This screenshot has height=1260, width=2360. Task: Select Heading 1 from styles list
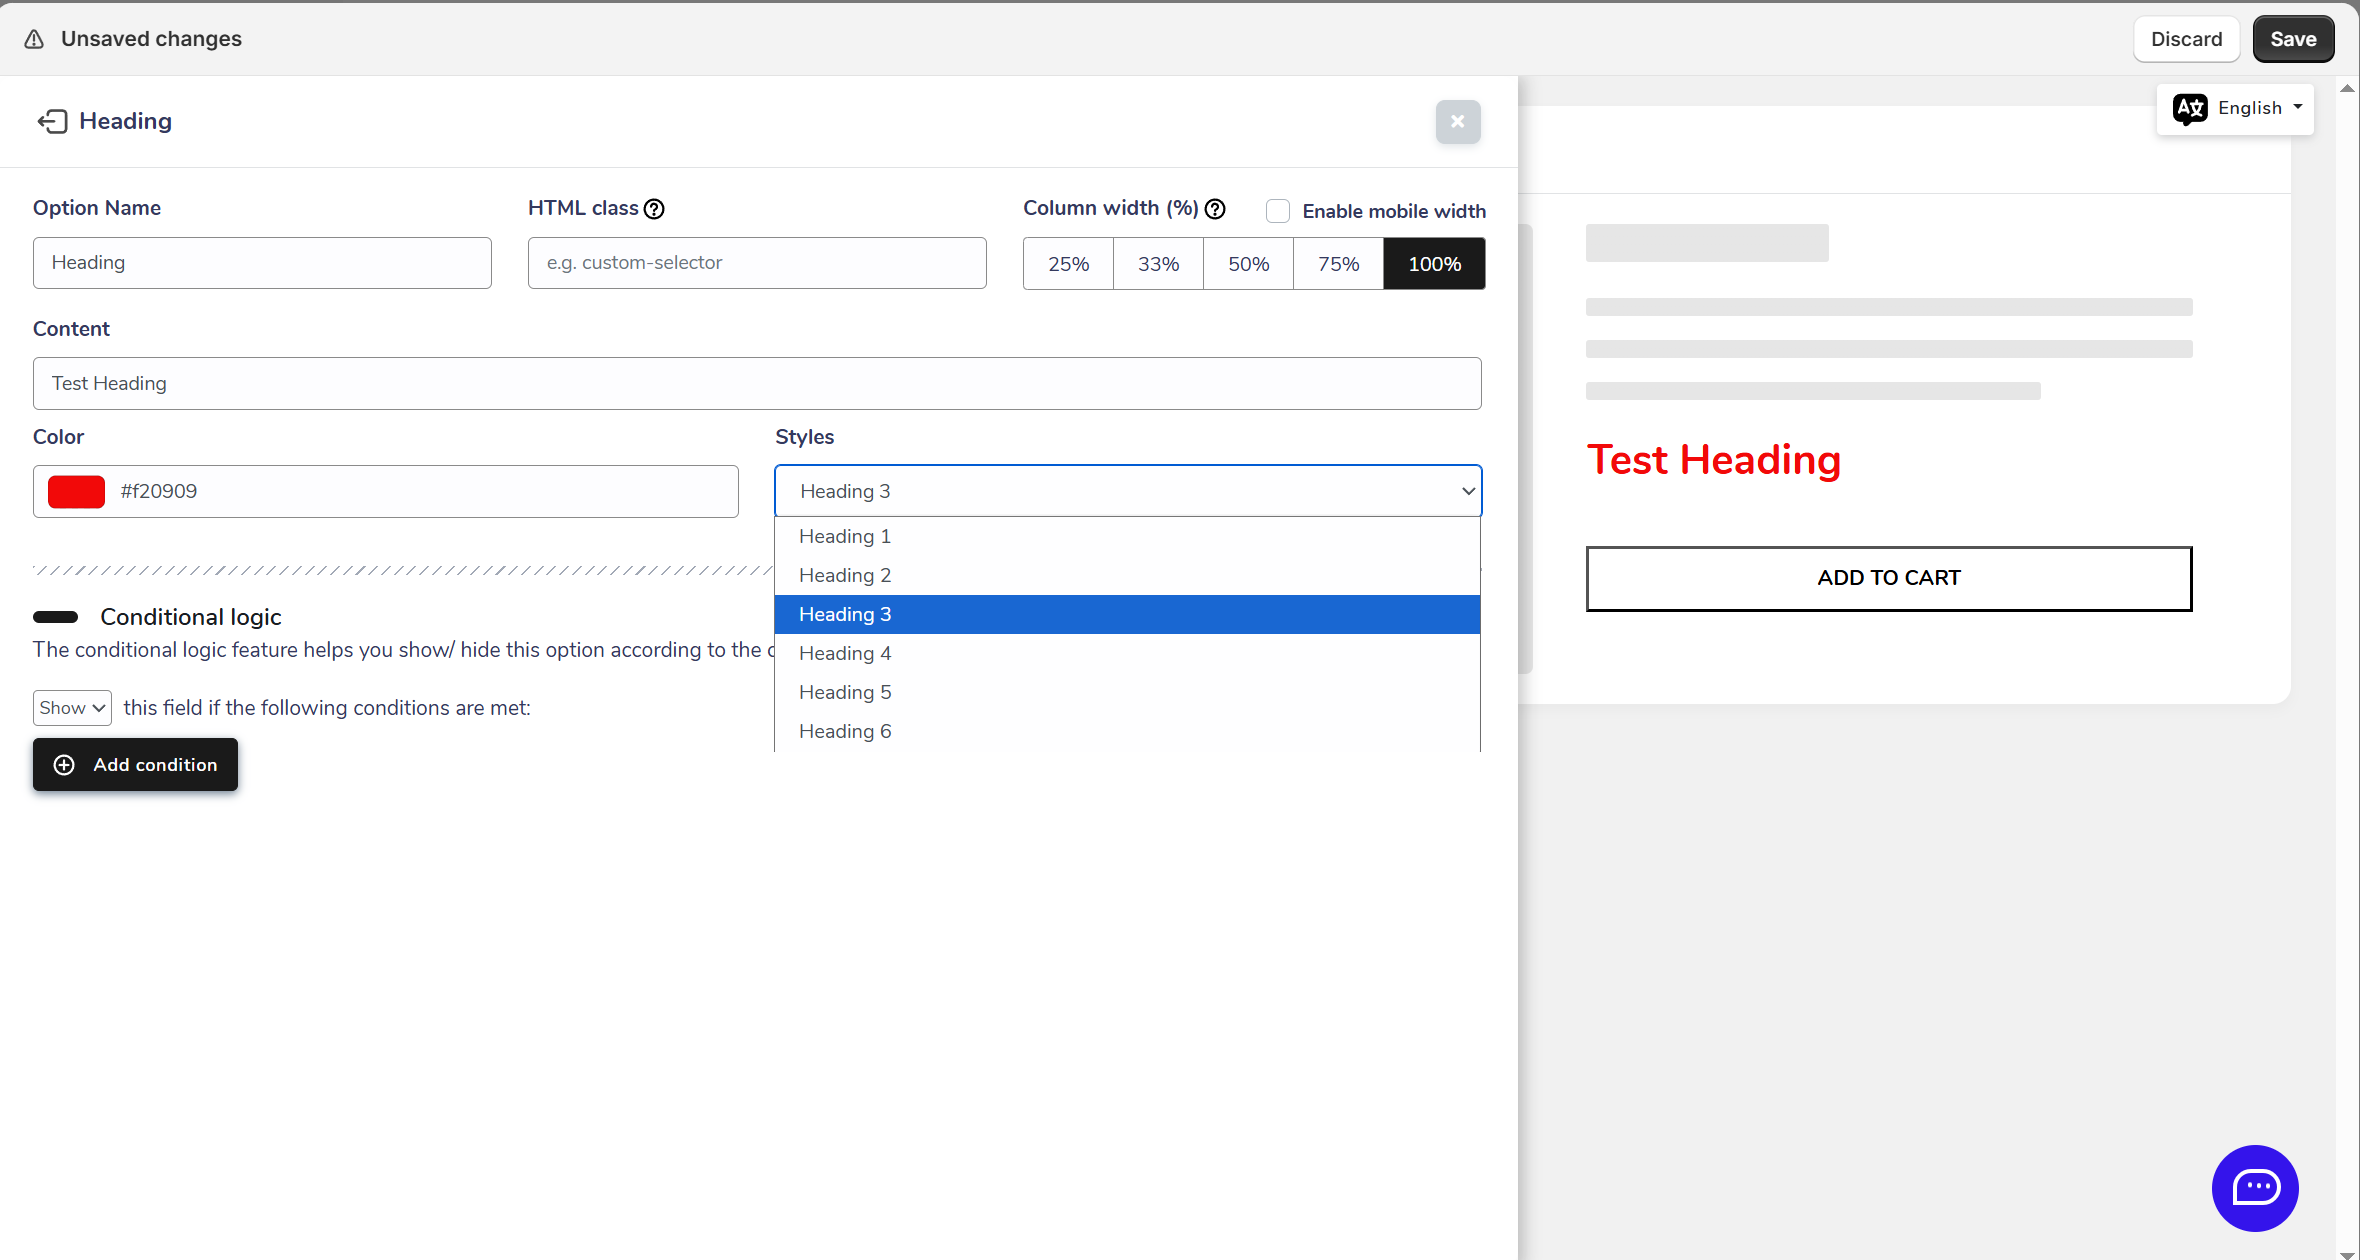[845, 537]
